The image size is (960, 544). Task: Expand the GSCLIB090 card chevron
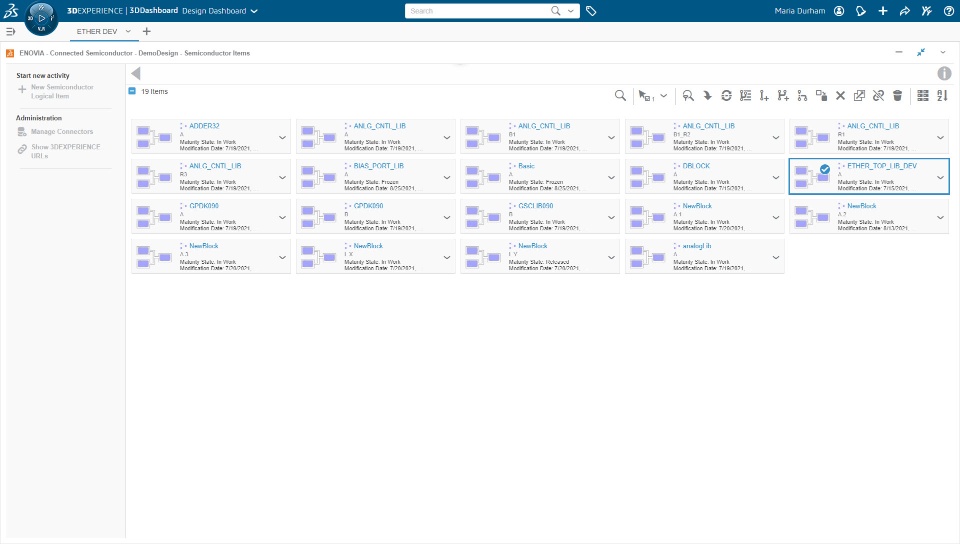[611, 218]
